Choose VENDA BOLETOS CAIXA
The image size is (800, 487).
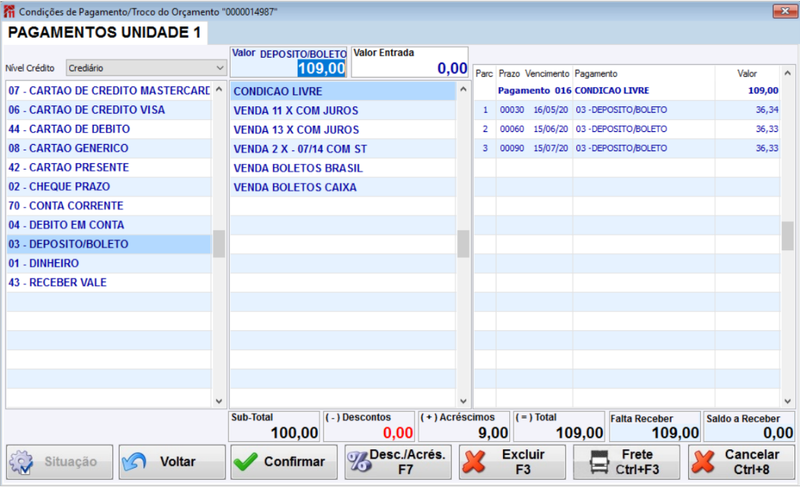343,188
